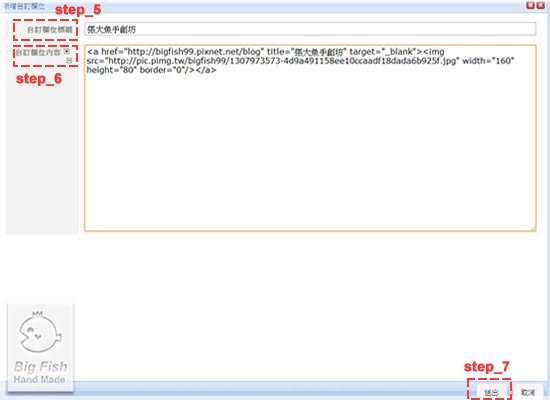This screenshot has height=400, width=550.
Task: Click the width="160" attribute text
Action: [x=488, y=61]
